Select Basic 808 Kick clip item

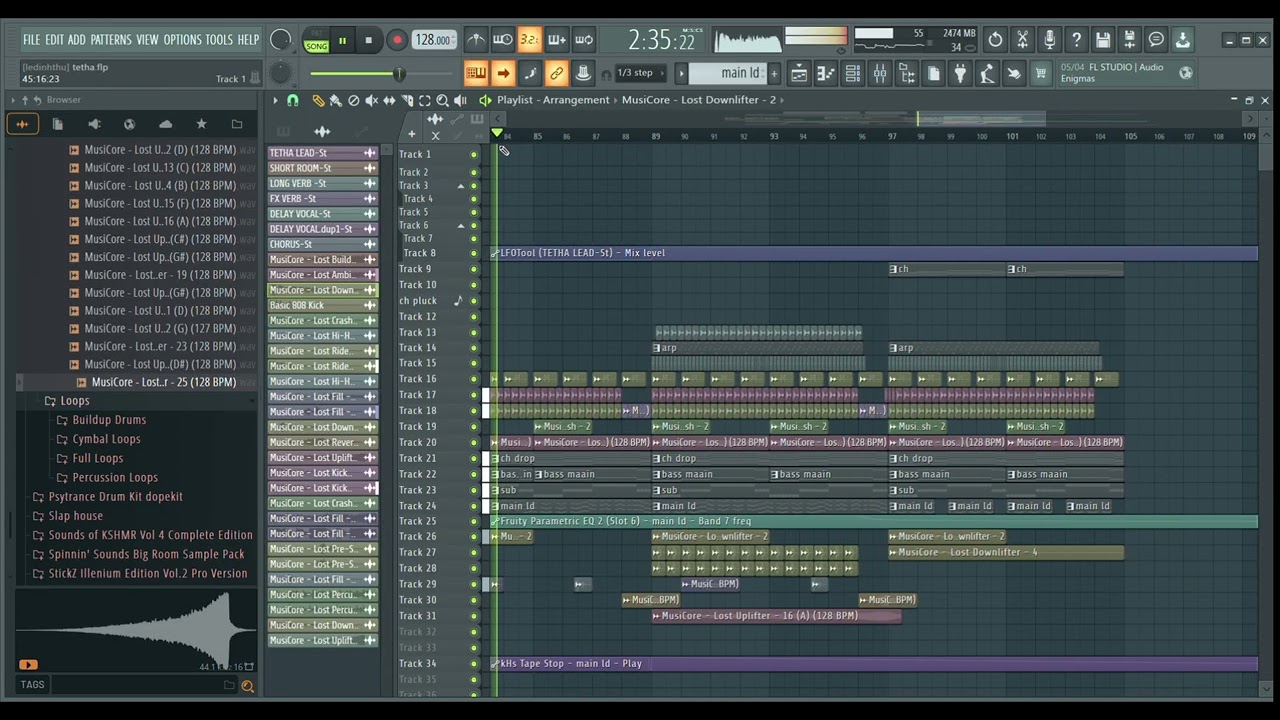coord(323,305)
